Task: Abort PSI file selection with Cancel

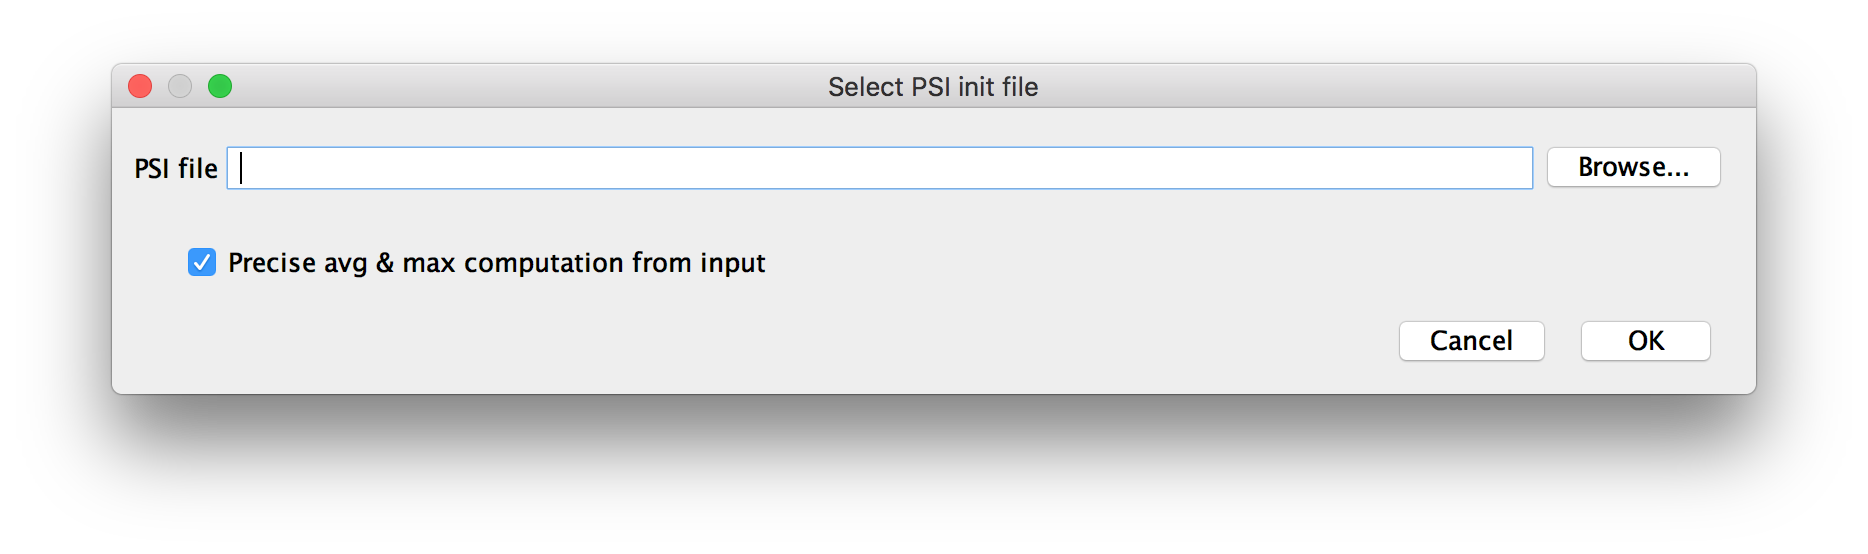Action: [1471, 341]
